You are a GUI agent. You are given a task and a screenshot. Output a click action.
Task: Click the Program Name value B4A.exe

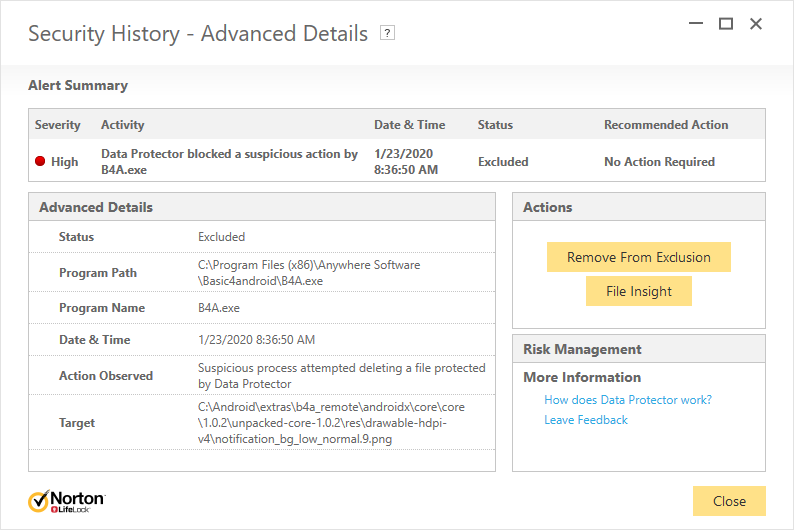coord(219,308)
